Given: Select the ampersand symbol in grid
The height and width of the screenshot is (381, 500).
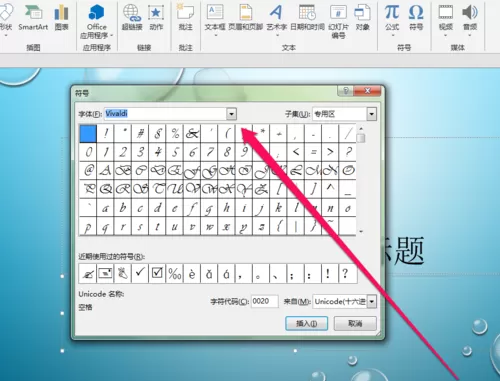Looking at the screenshot, I should 192,133.
